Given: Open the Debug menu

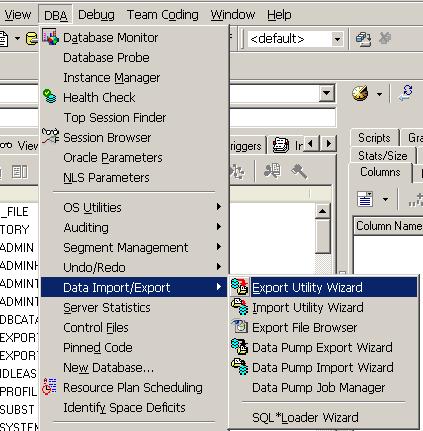Looking at the screenshot, I should pyautogui.click(x=96, y=15).
